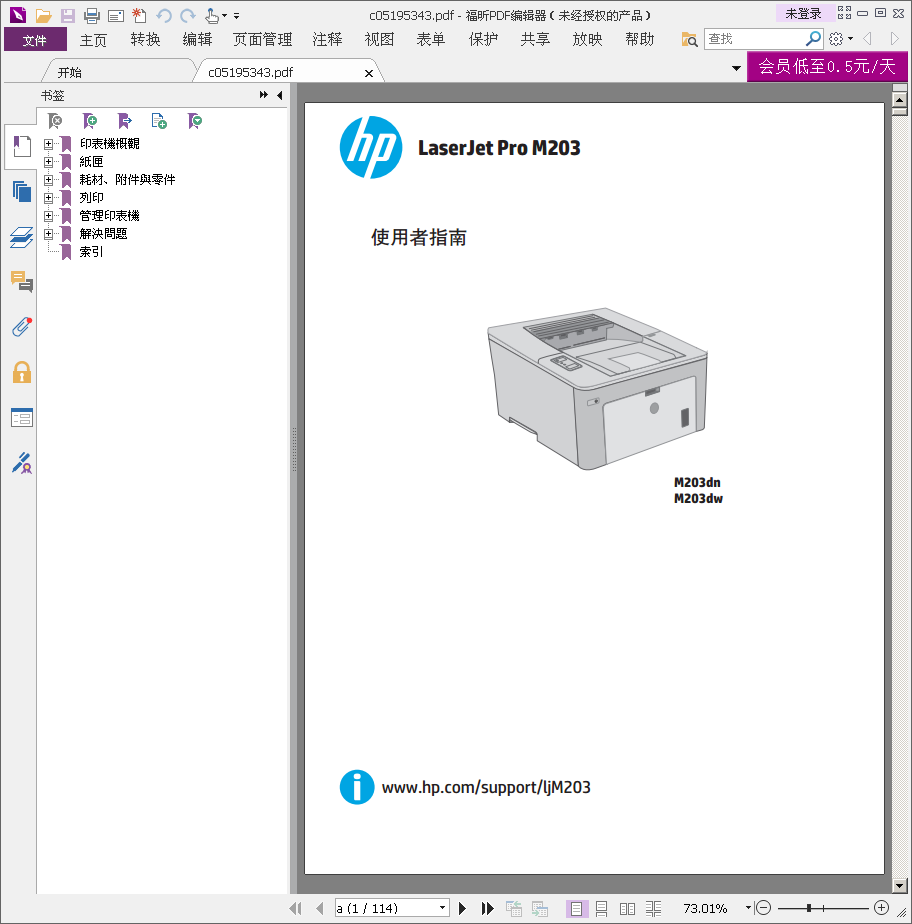
Task: Click the add bookmark icon
Action: point(90,121)
